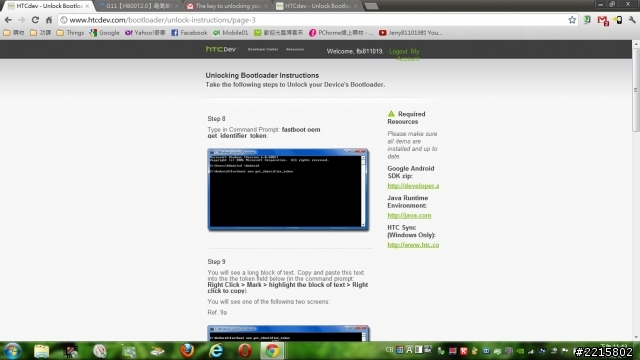Open the Google bookmark

coord(104,33)
